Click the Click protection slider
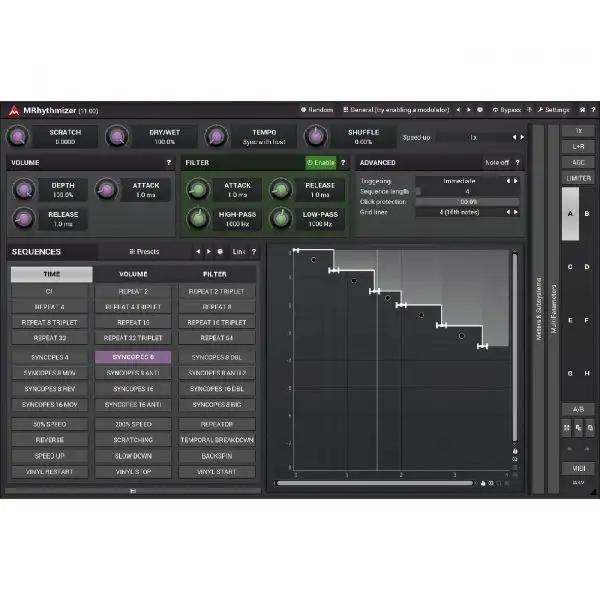 click(467, 202)
